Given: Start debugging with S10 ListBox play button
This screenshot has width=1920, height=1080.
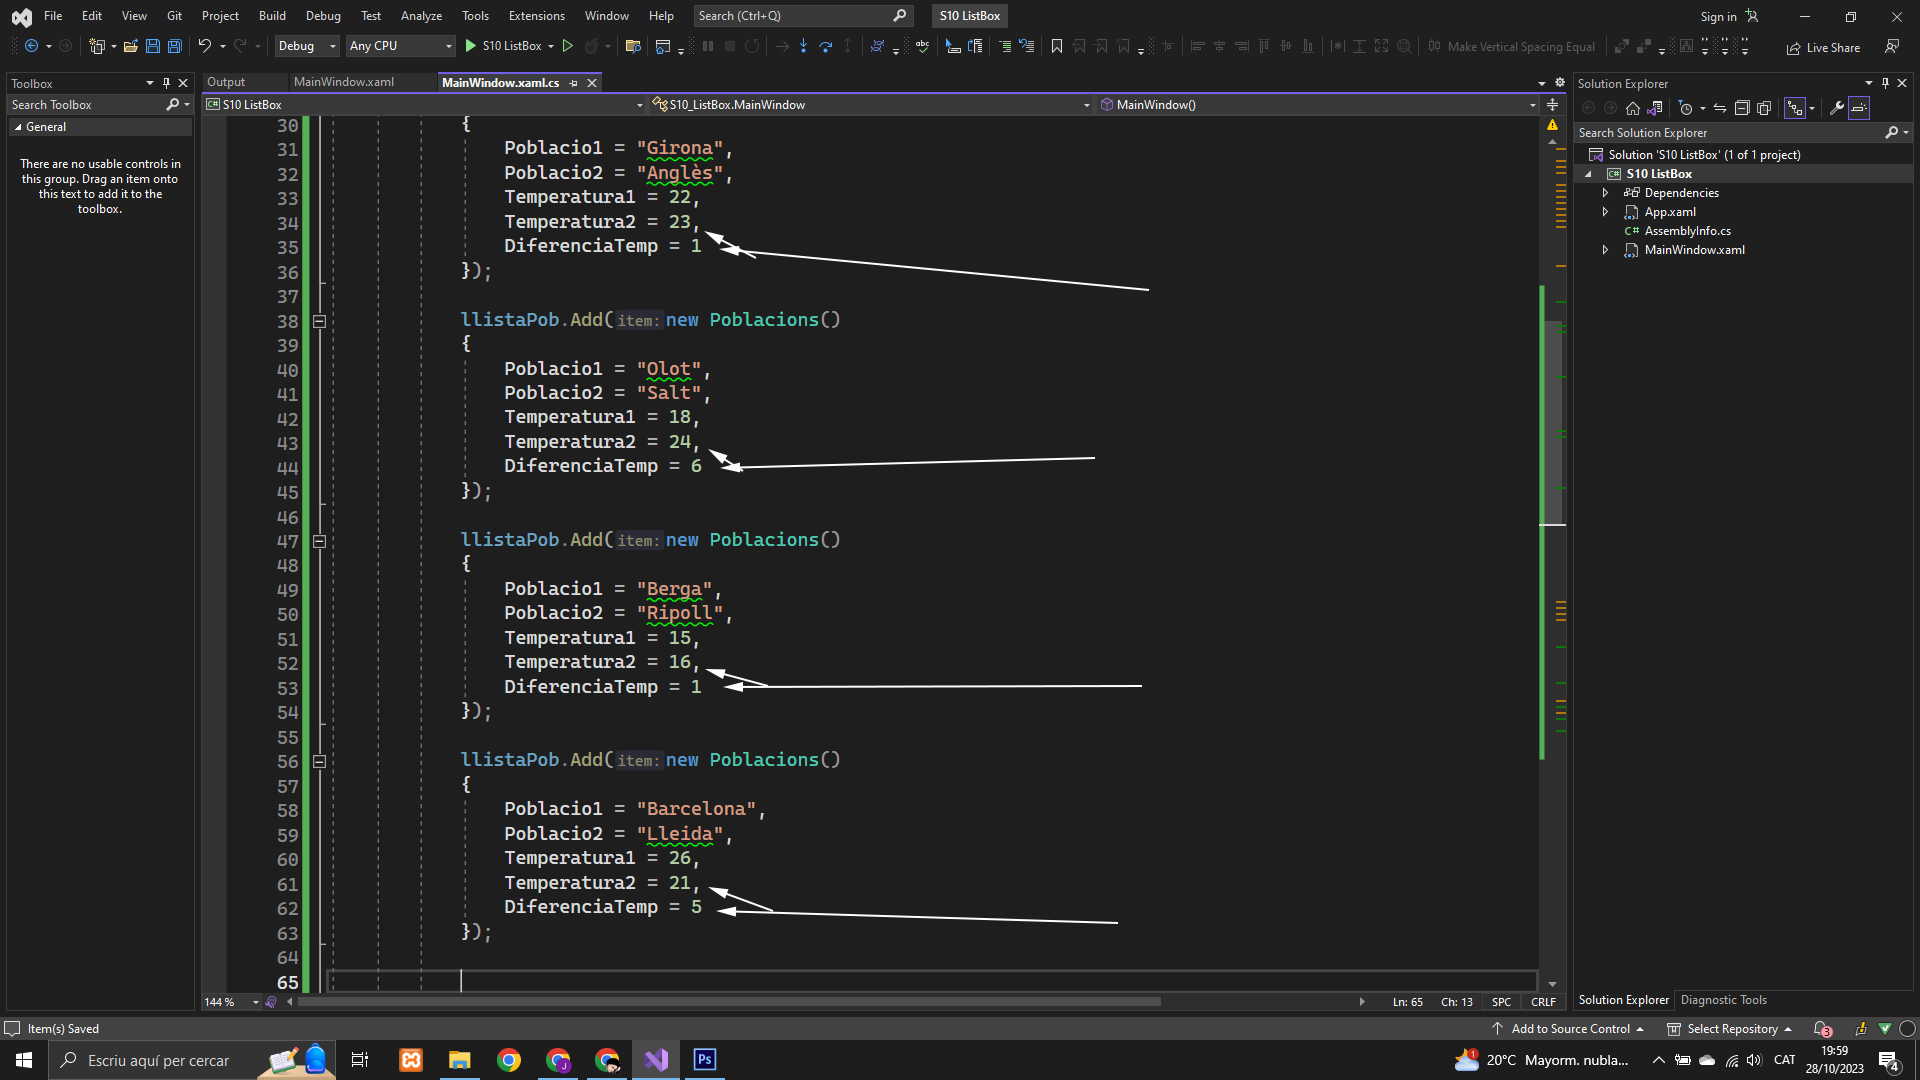Looking at the screenshot, I should (x=471, y=46).
